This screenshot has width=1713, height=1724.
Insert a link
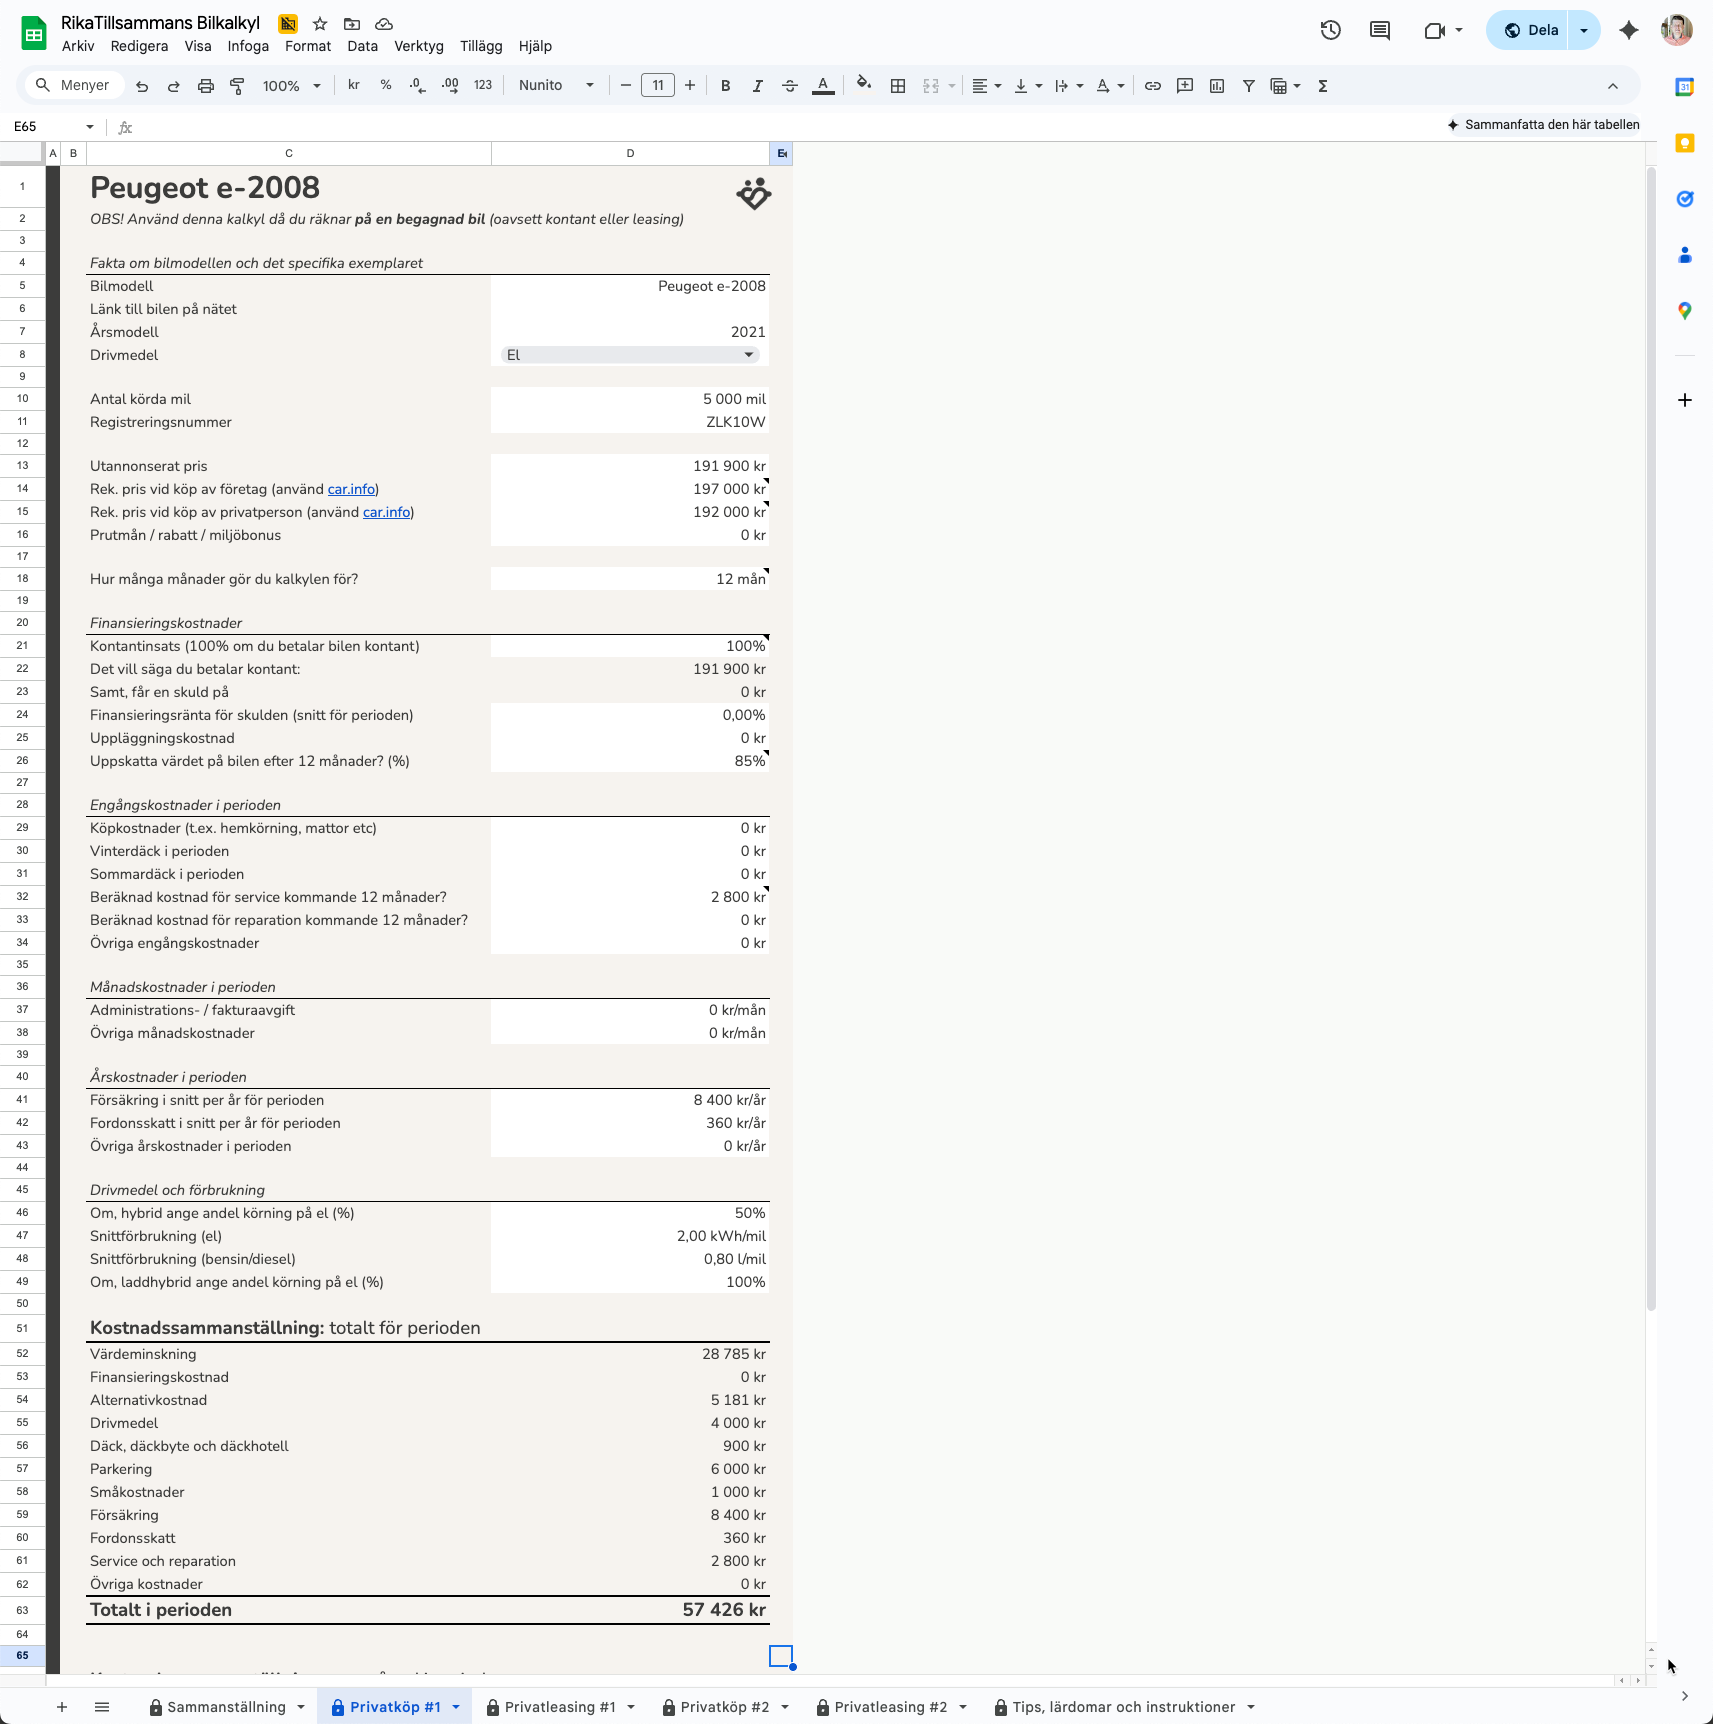(x=1153, y=86)
